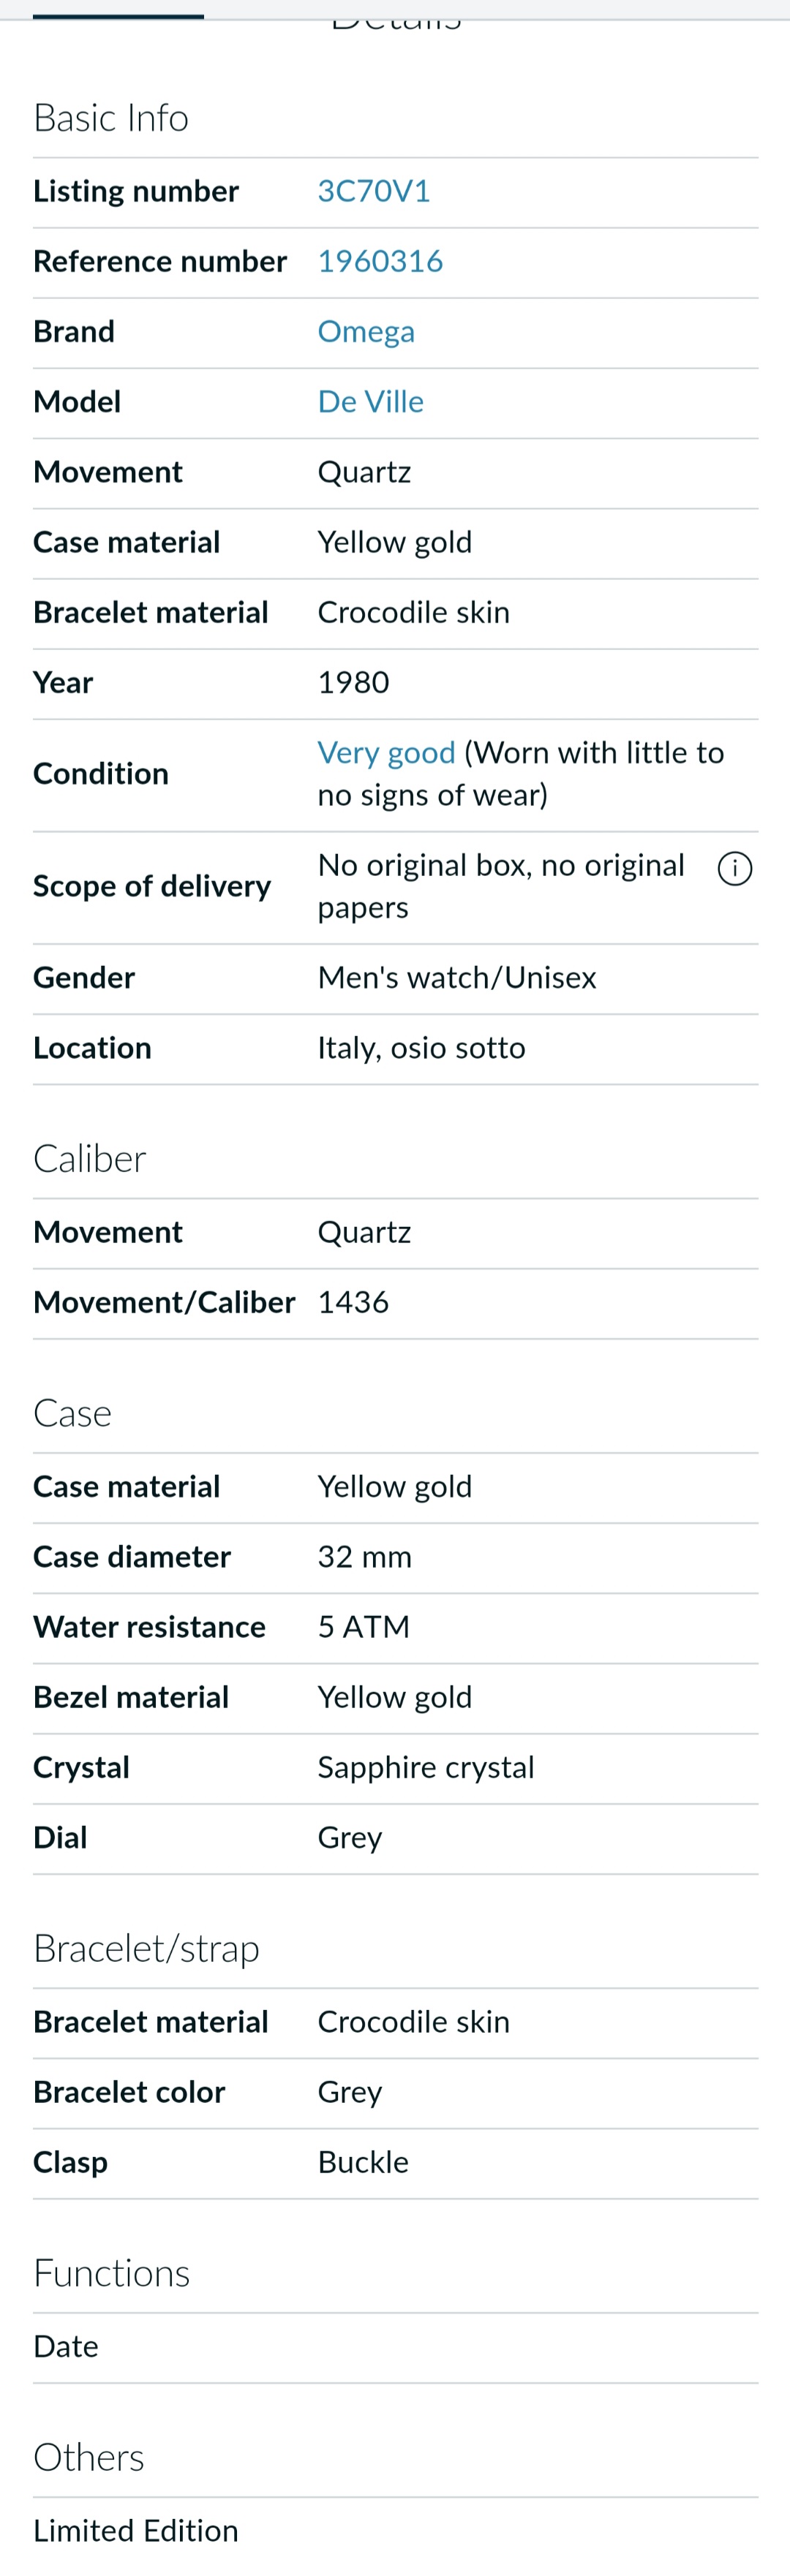790x2576 pixels.
Task: Click the Functions section heading
Action: pyautogui.click(x=111, y=2273)
